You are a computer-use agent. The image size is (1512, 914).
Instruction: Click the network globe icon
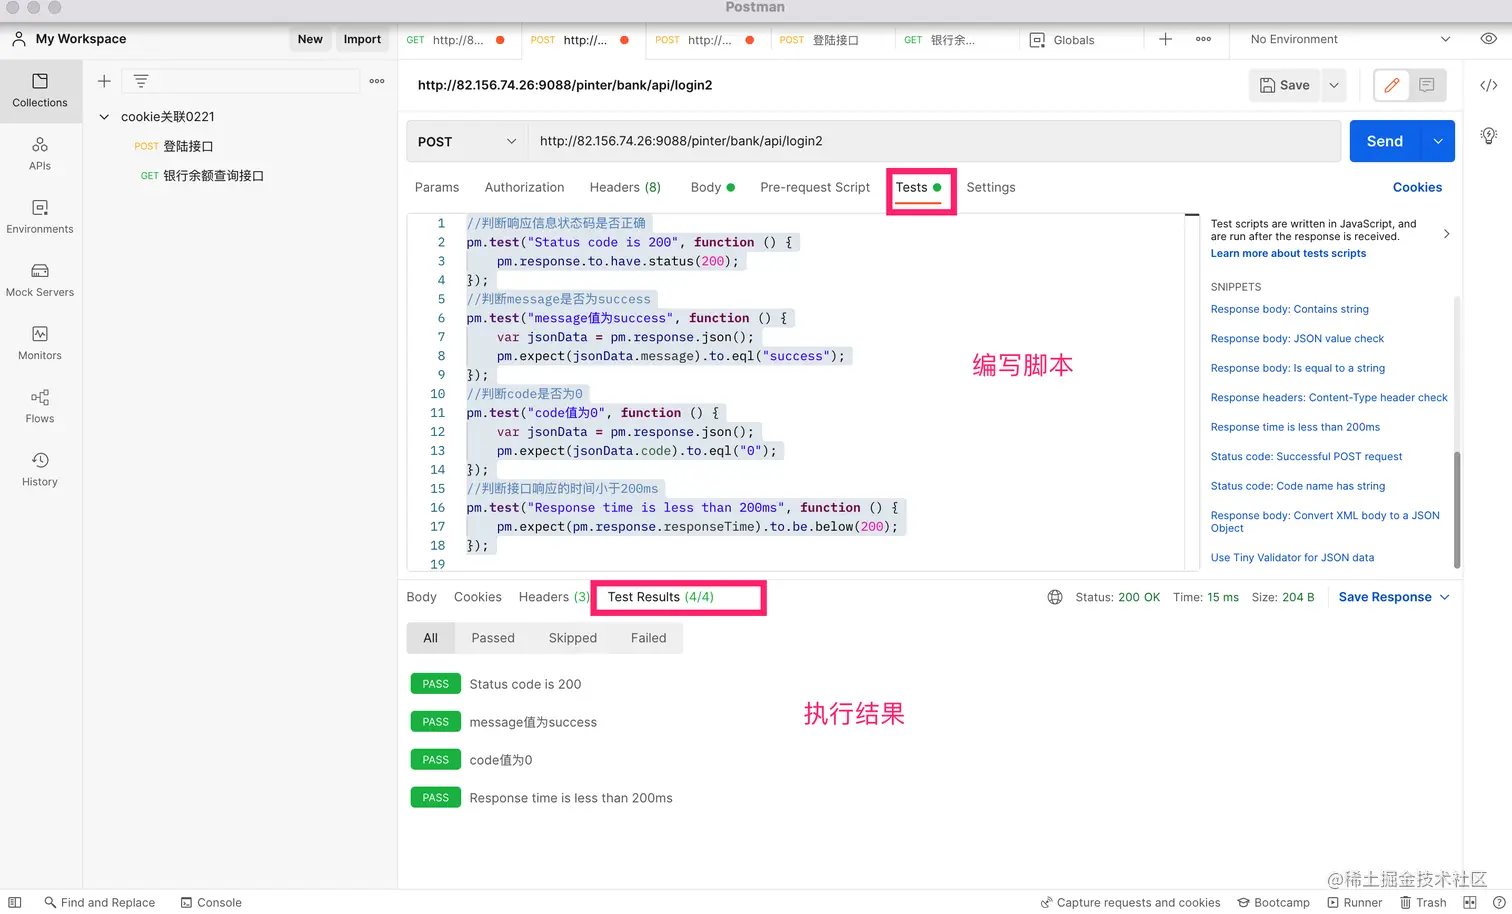tap(1055, 597)
